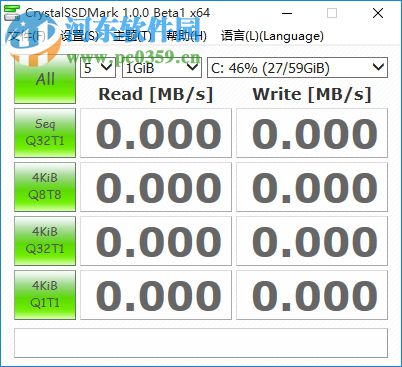Open the 文件(F) menu

(x=27, y=36)
